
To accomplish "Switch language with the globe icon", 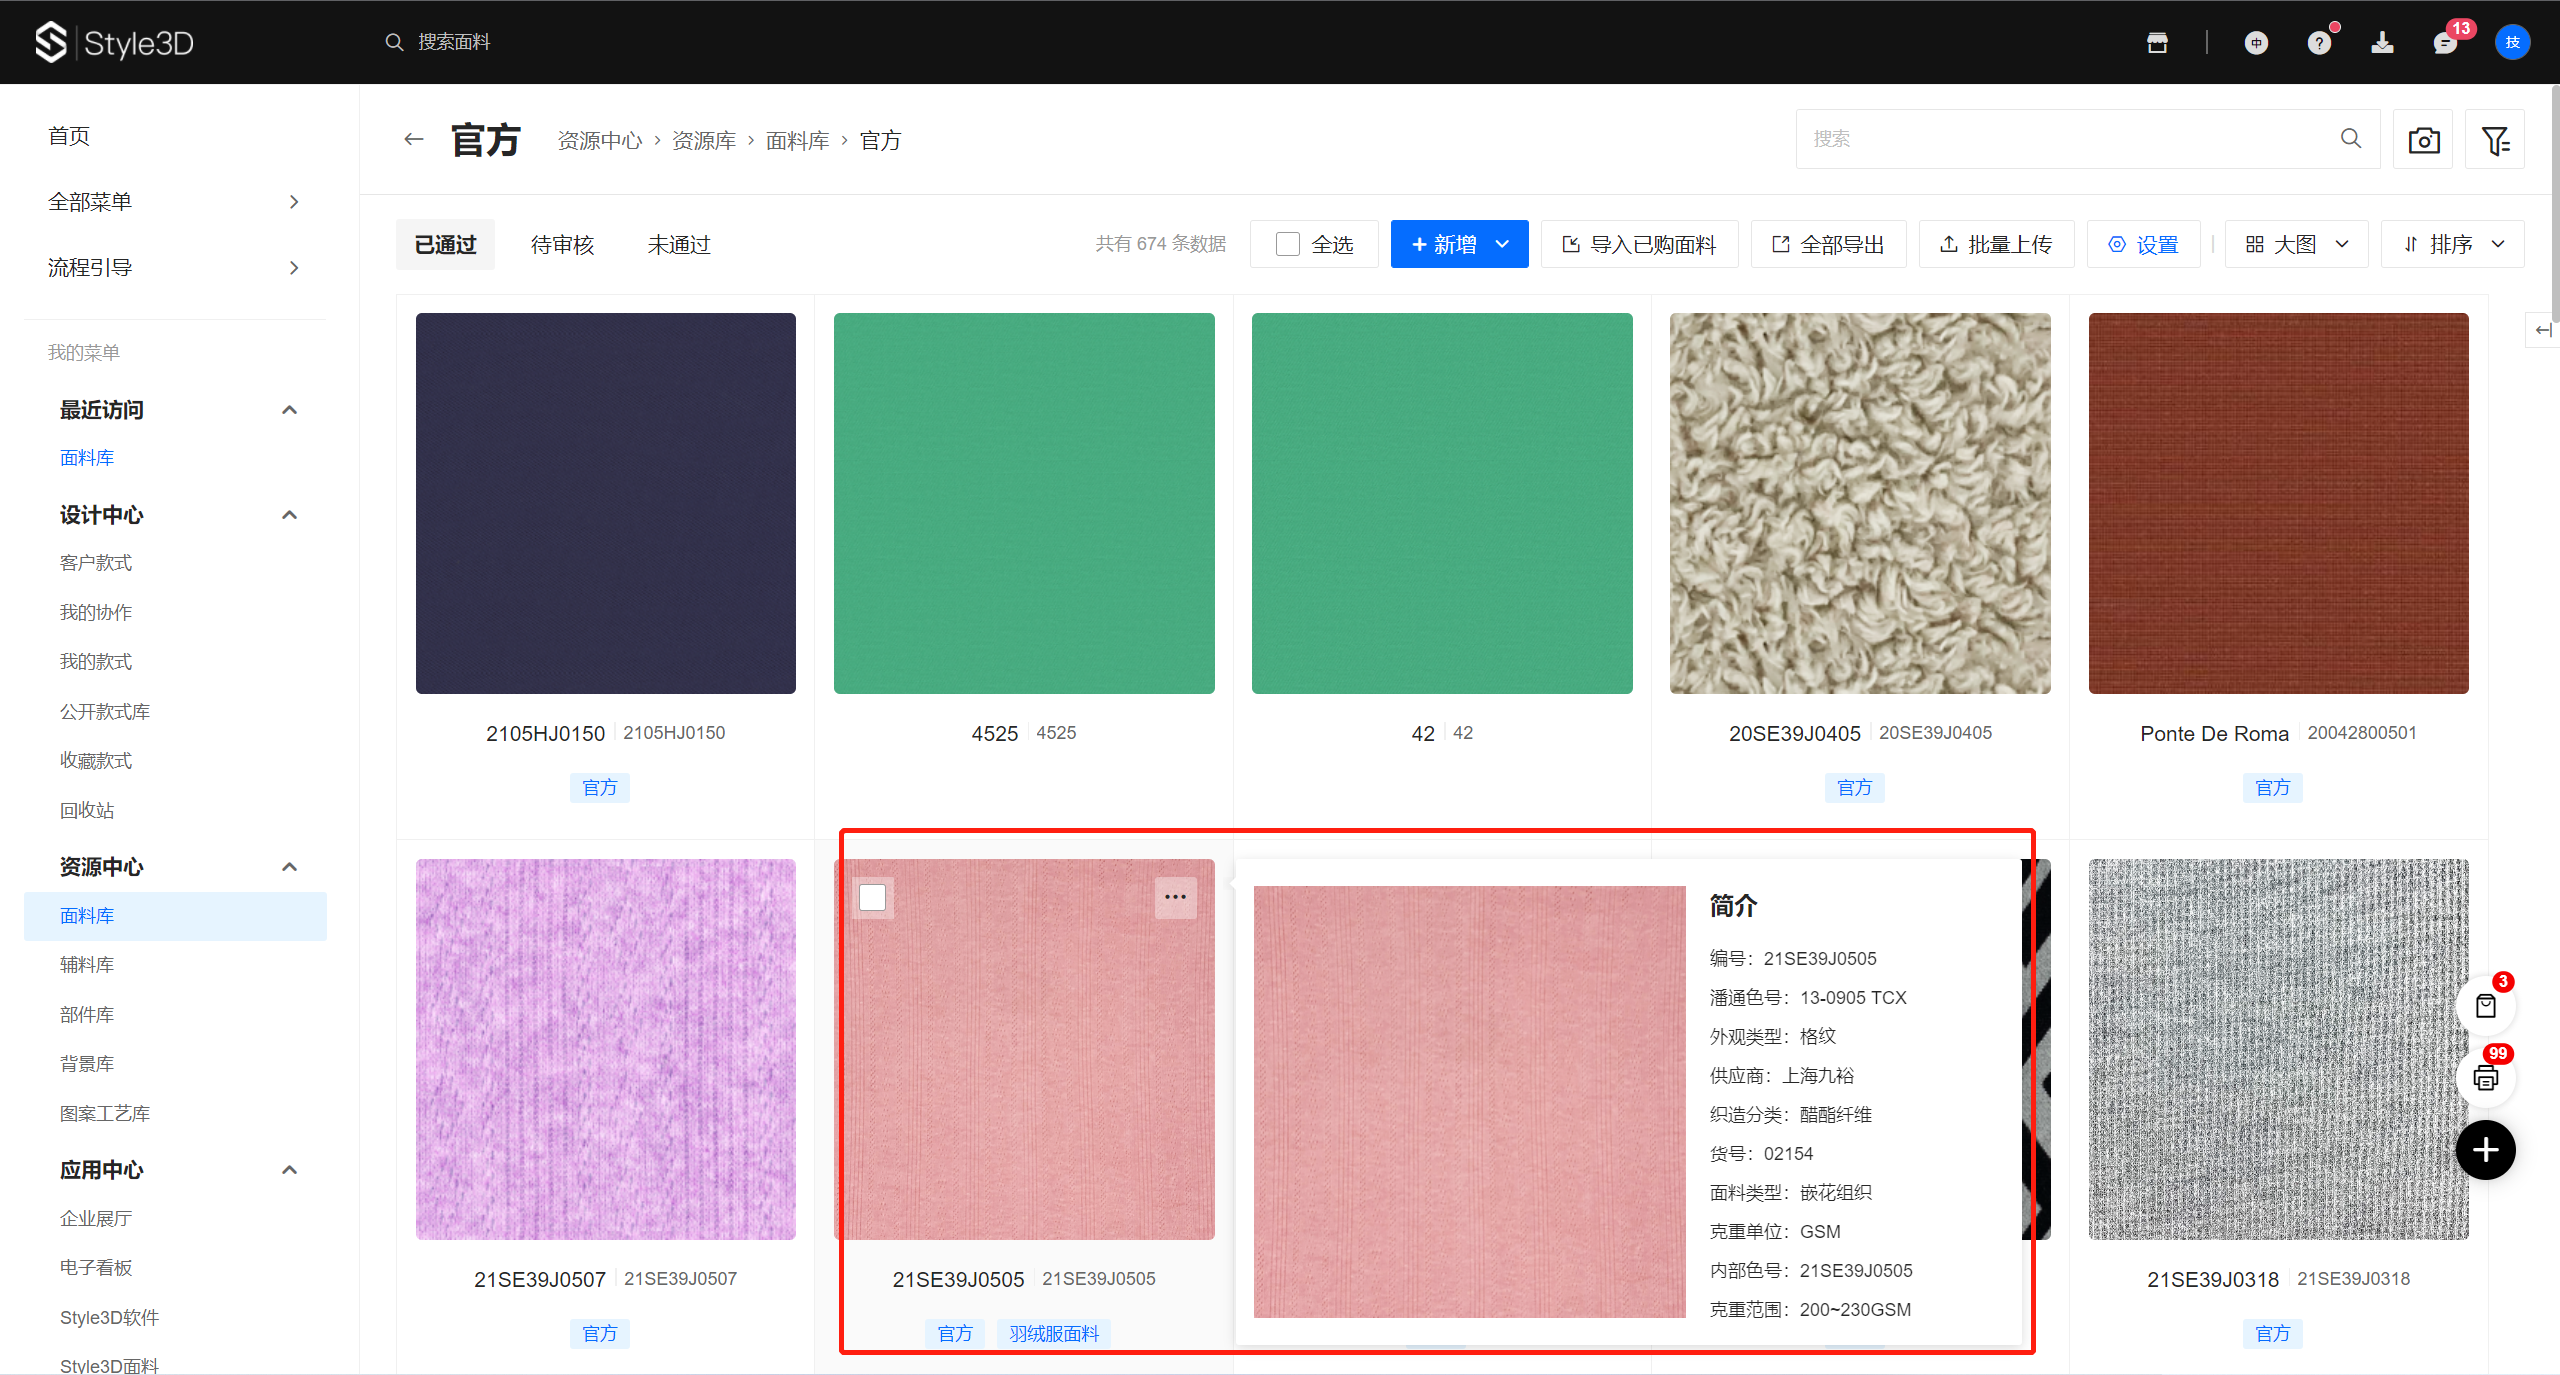I will point(2256,42).
